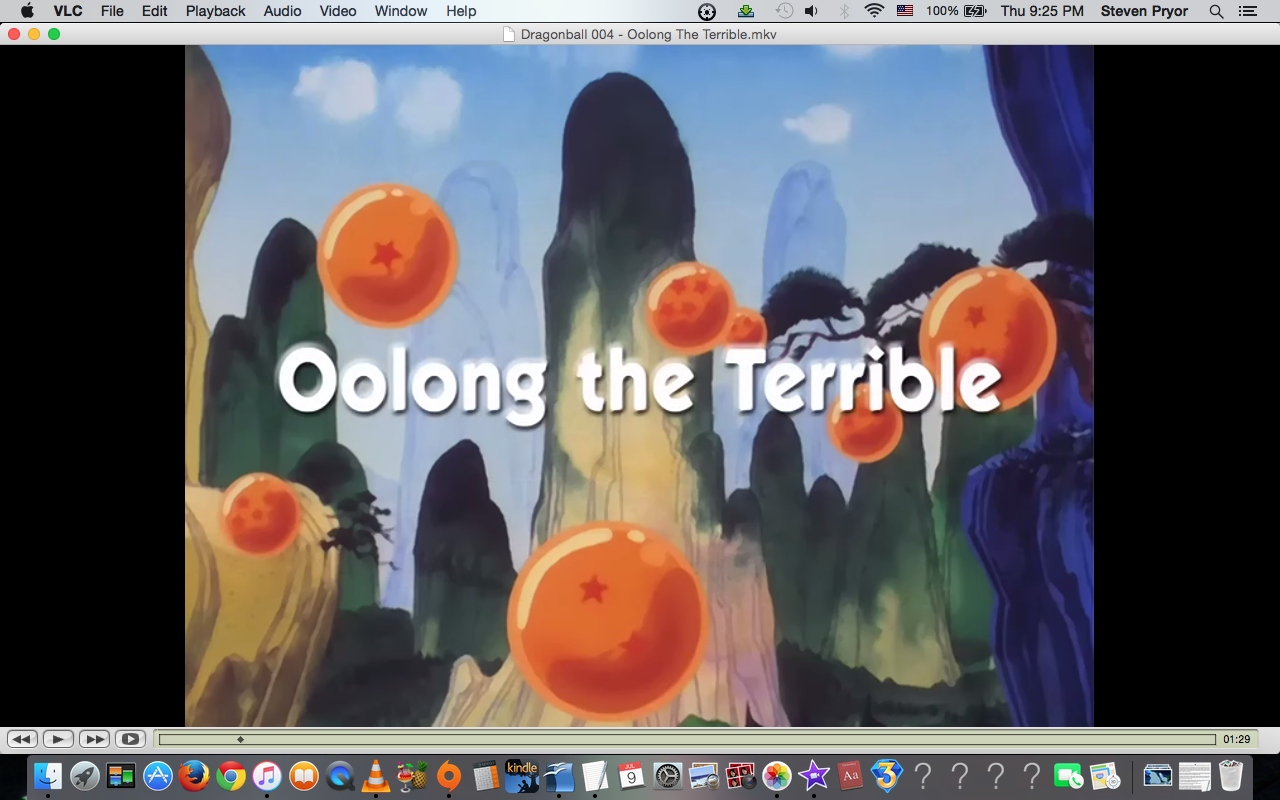1280x800 pixels.
Task: Open the Help menu
Action: [x=461, y=11]
